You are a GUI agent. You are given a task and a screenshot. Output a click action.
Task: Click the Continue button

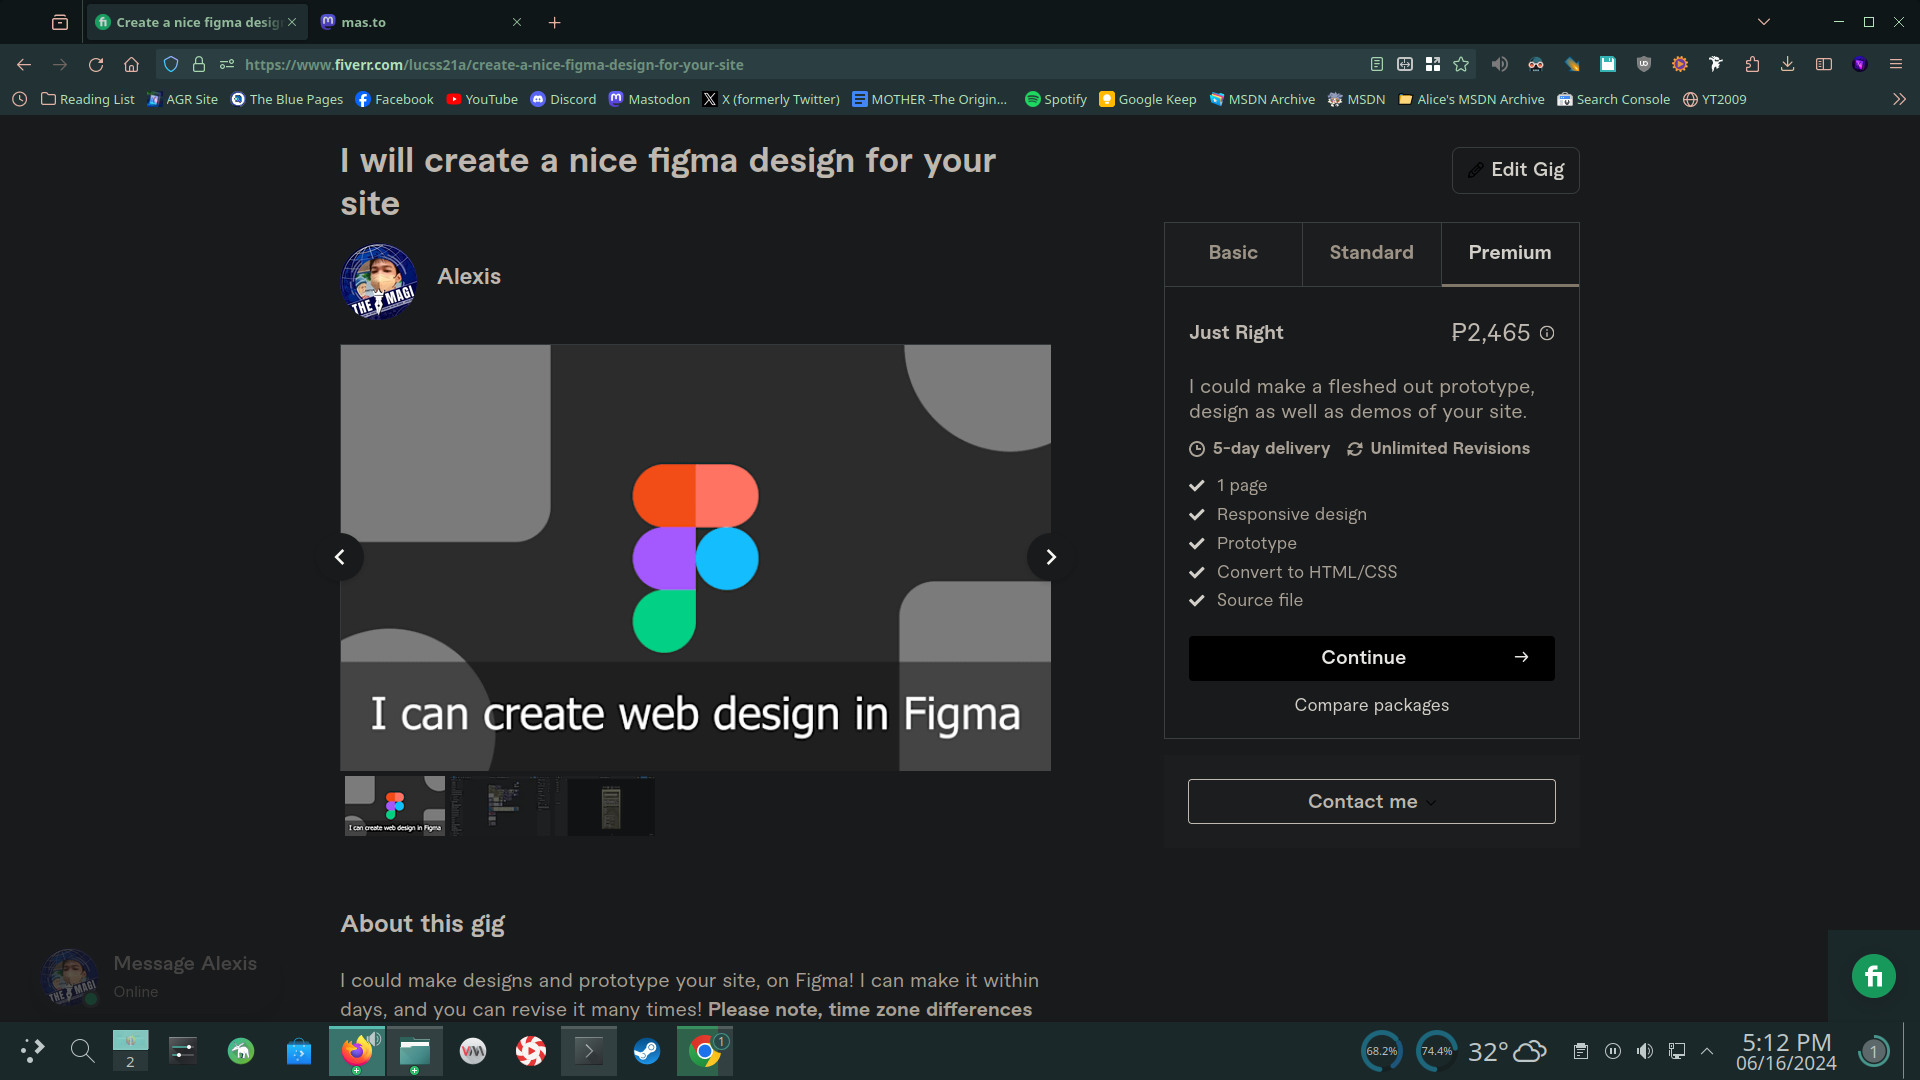click(1371, 658)
